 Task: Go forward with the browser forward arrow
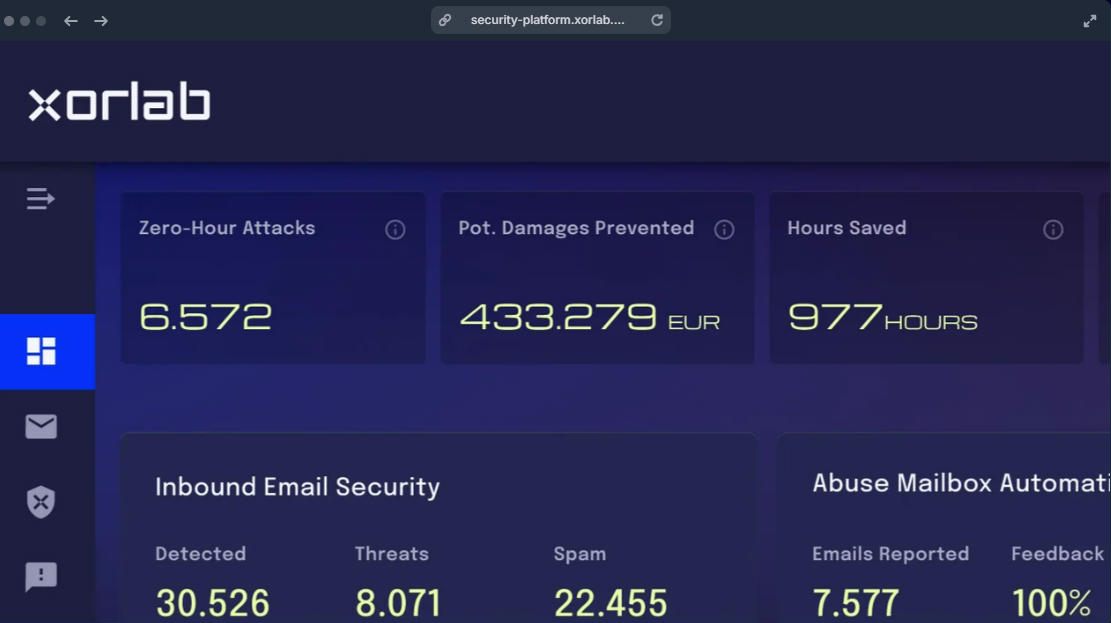click(101, 21)
